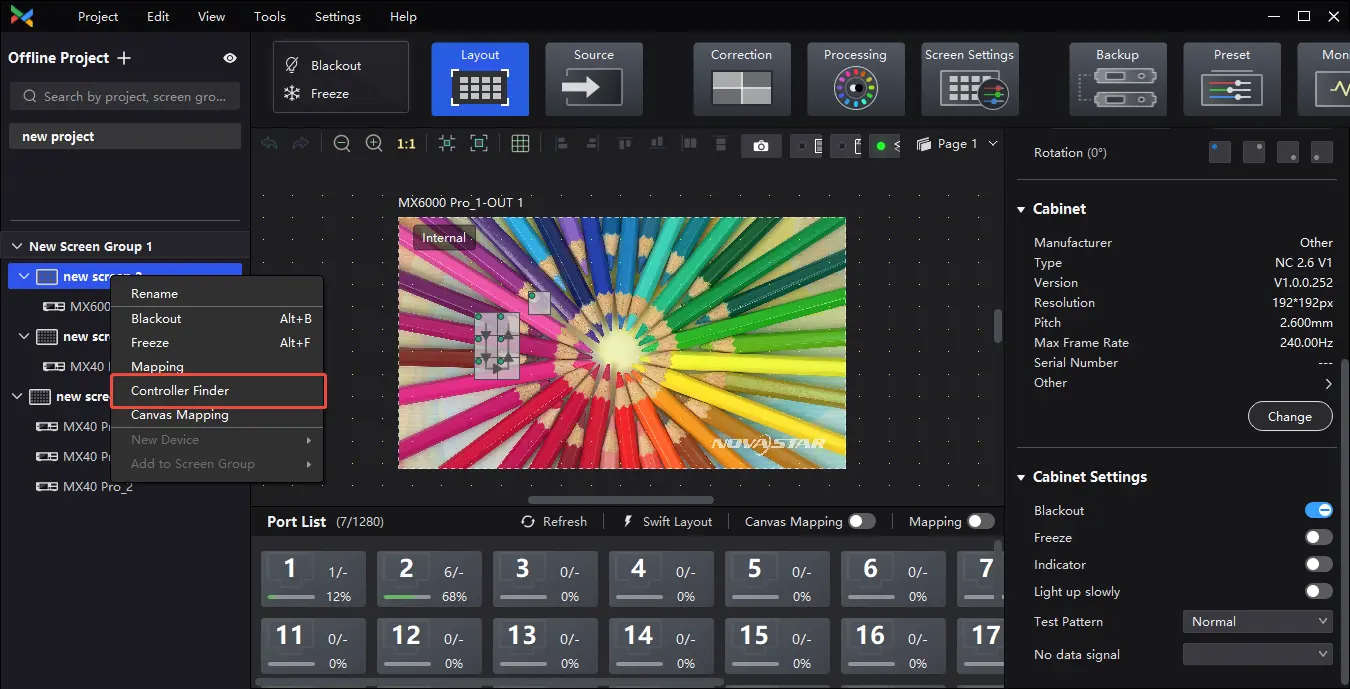
Task: Open the Preset module
Action: pos(1232,79)
